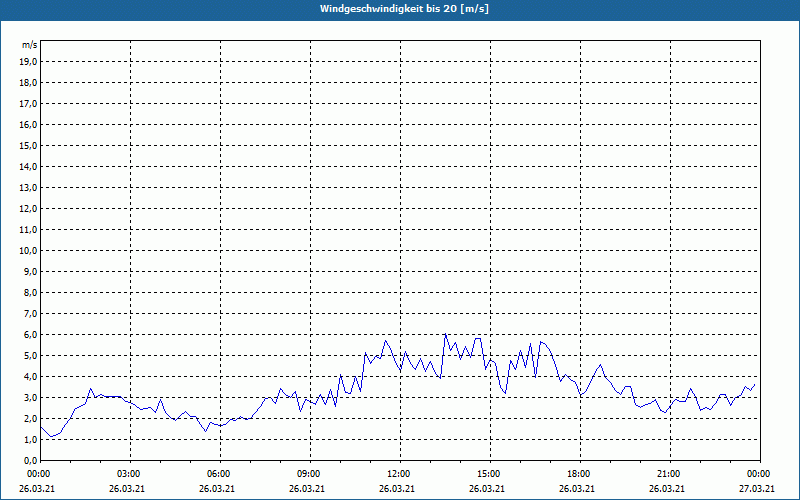
Task: Select the 12,0 y-axis value
Action: coord(28,208)
